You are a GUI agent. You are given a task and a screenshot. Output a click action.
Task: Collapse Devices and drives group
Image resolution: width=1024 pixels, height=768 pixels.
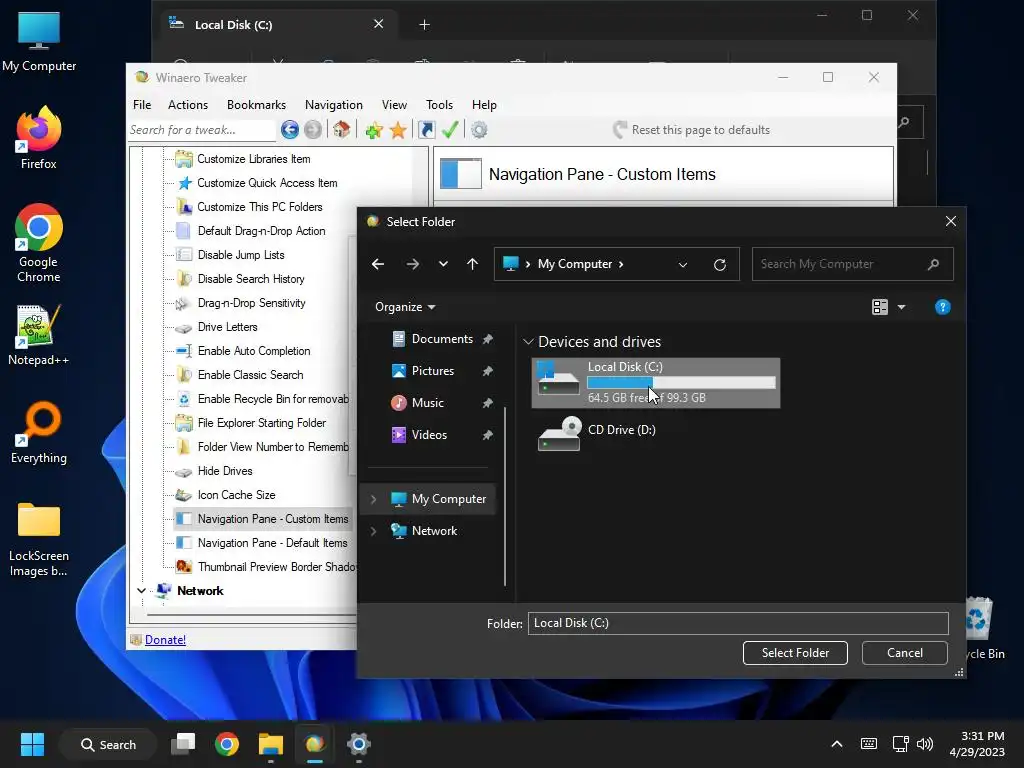[x=528, y=342]
